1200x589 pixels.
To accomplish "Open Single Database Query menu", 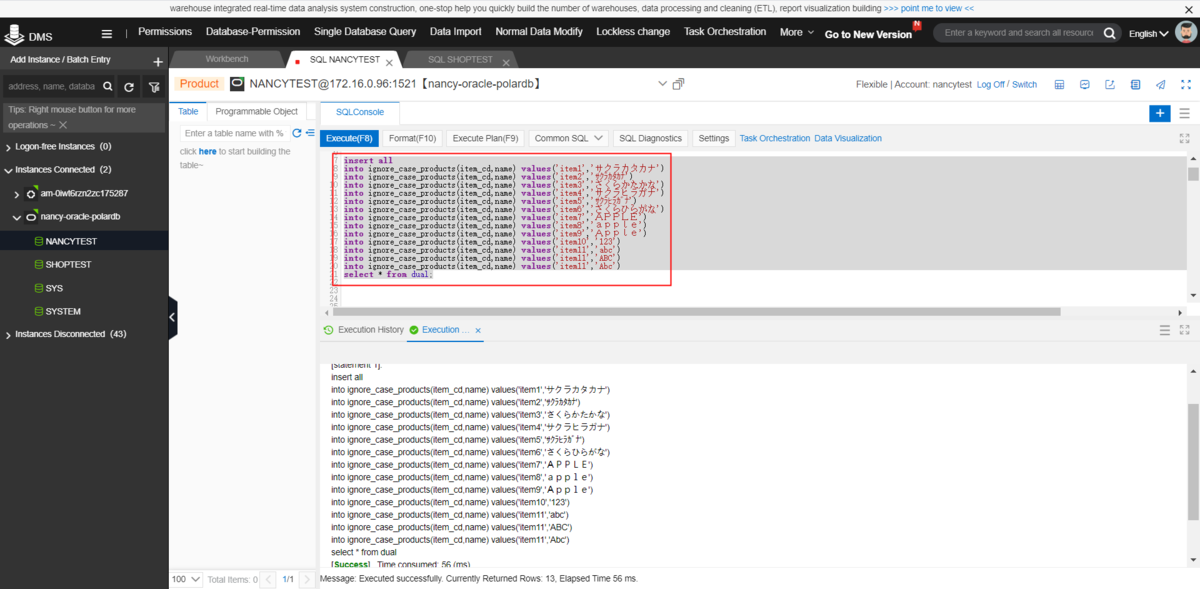I will click(x=365, y=32).
